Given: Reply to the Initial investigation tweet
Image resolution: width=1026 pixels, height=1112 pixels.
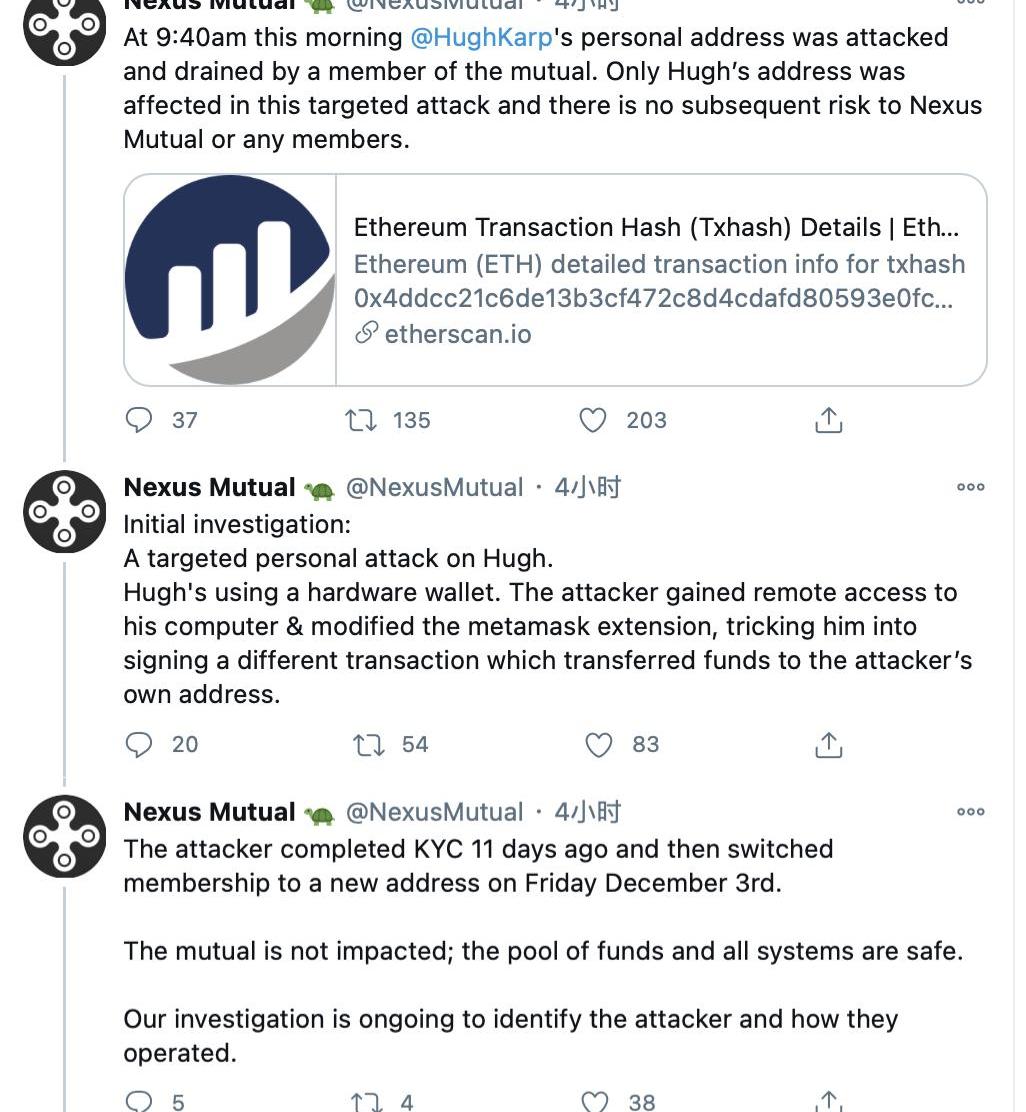Looking at the screenshot, I should tap(139, 745).
